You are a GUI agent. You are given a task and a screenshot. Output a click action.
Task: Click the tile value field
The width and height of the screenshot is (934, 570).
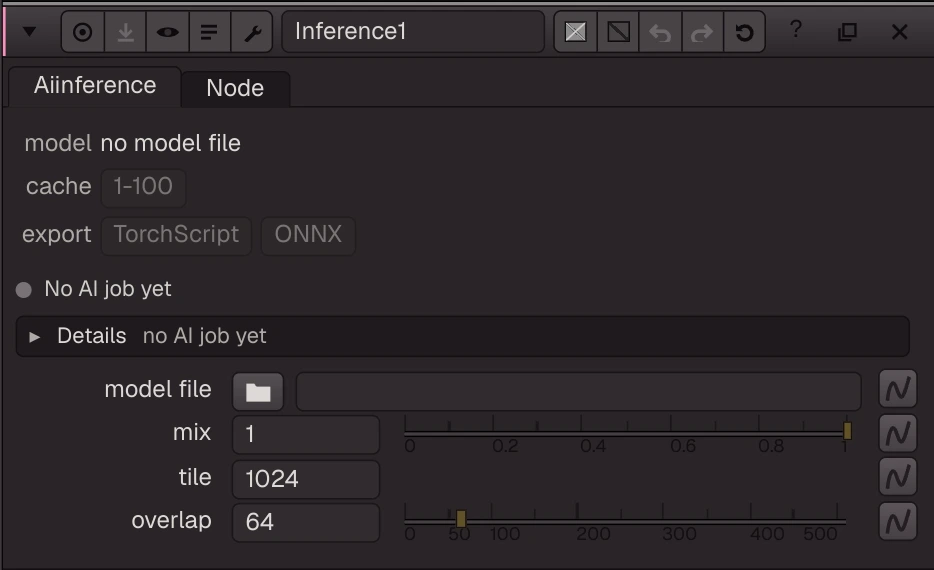pos(306,479)
